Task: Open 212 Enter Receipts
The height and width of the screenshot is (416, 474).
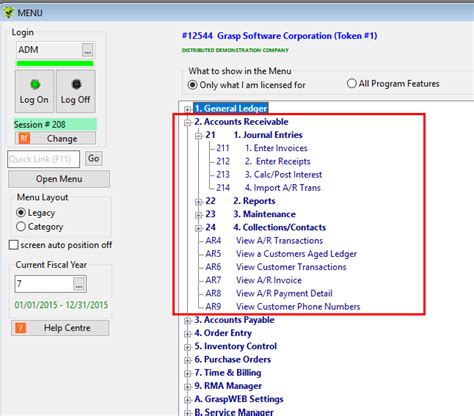Action: point(263,161)
